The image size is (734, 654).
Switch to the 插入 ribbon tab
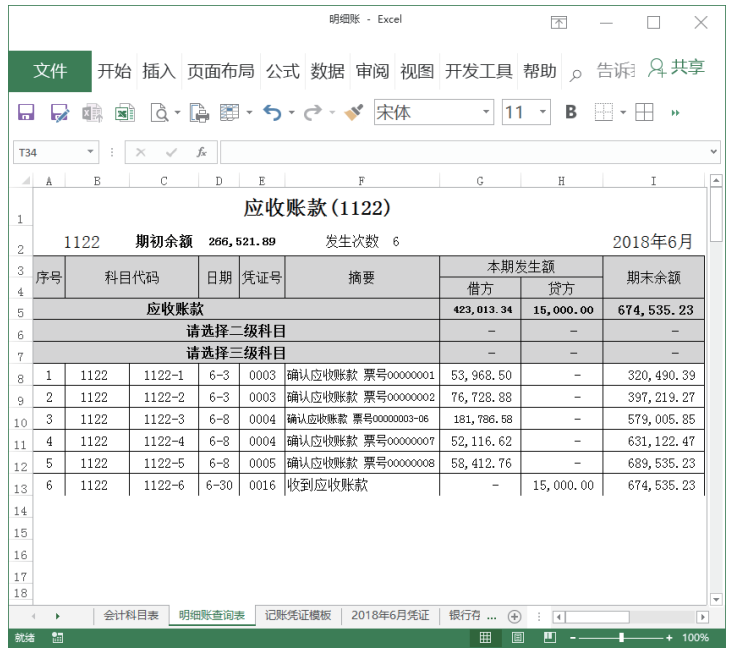[x=159, y=72]
